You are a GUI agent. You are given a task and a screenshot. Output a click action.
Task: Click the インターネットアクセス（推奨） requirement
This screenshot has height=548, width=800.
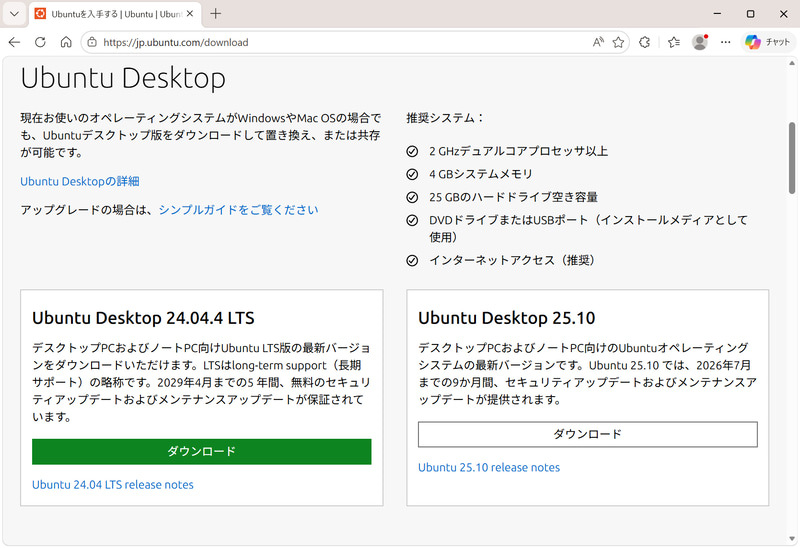point(512,261)
